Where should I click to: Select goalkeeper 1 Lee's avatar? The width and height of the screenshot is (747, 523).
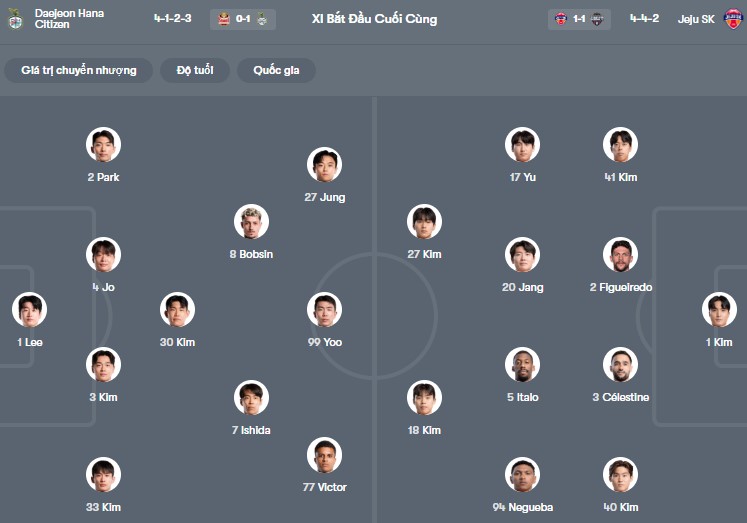point(30,310)
